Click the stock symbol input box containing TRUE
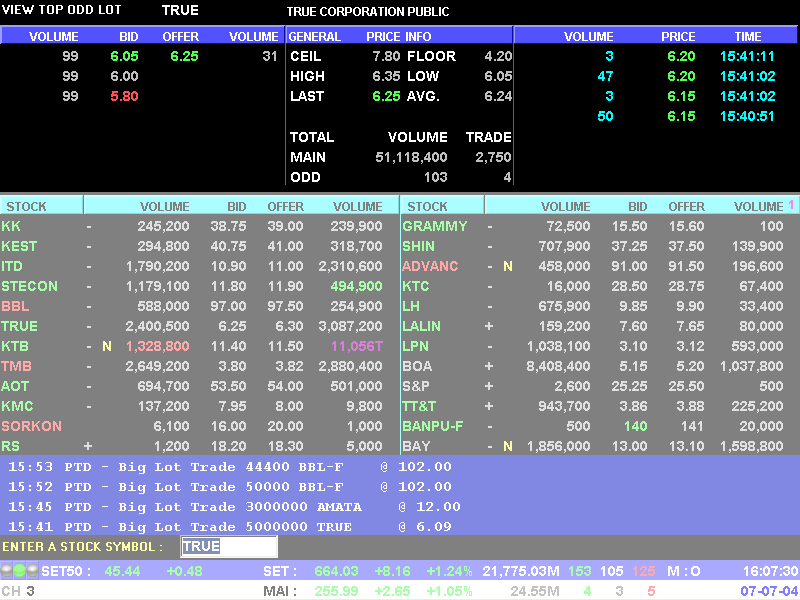800x600 pixels. click(x=229, y=546)
